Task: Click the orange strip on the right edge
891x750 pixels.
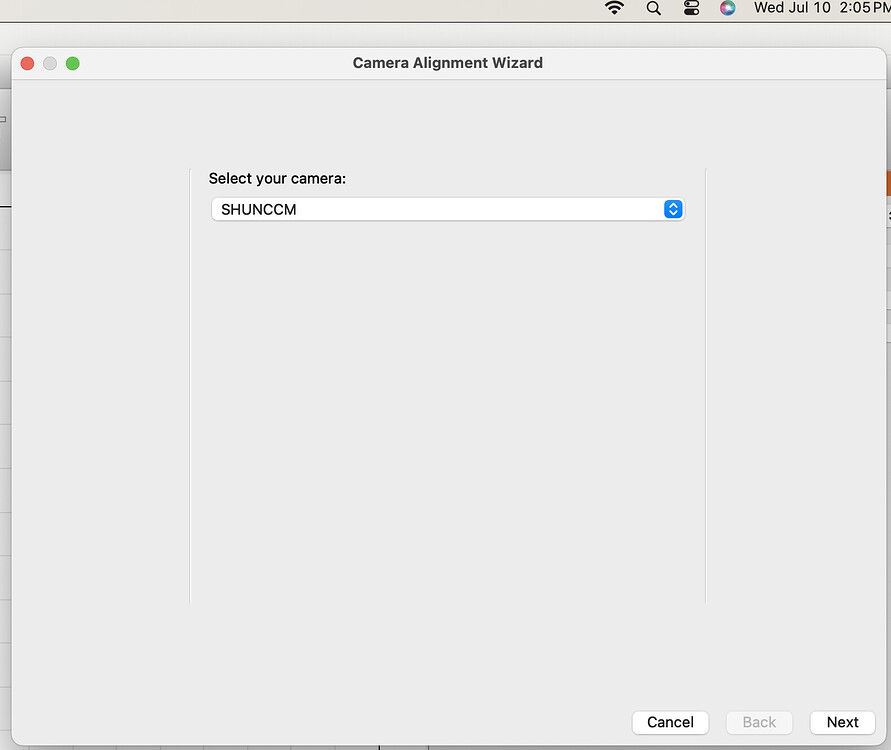Action: click(x=887, y=183)
